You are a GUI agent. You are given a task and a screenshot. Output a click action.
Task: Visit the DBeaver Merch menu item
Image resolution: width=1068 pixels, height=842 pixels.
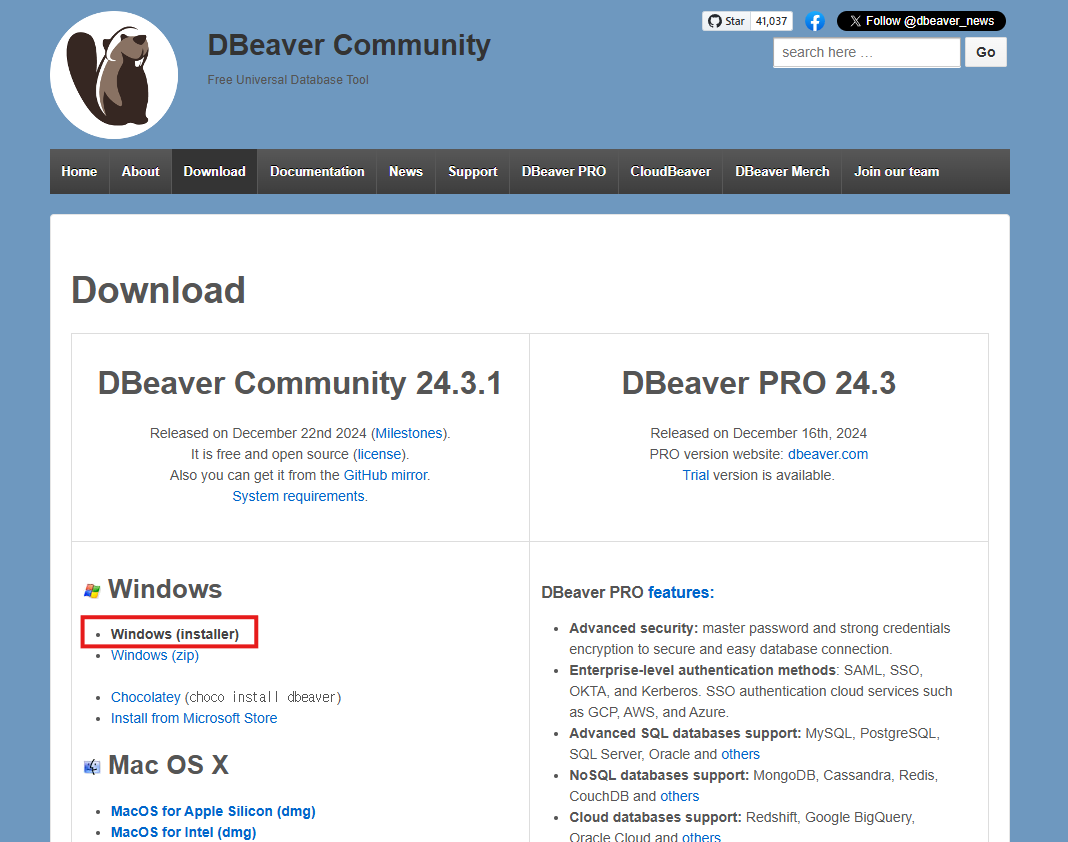[x=782, y=172]
